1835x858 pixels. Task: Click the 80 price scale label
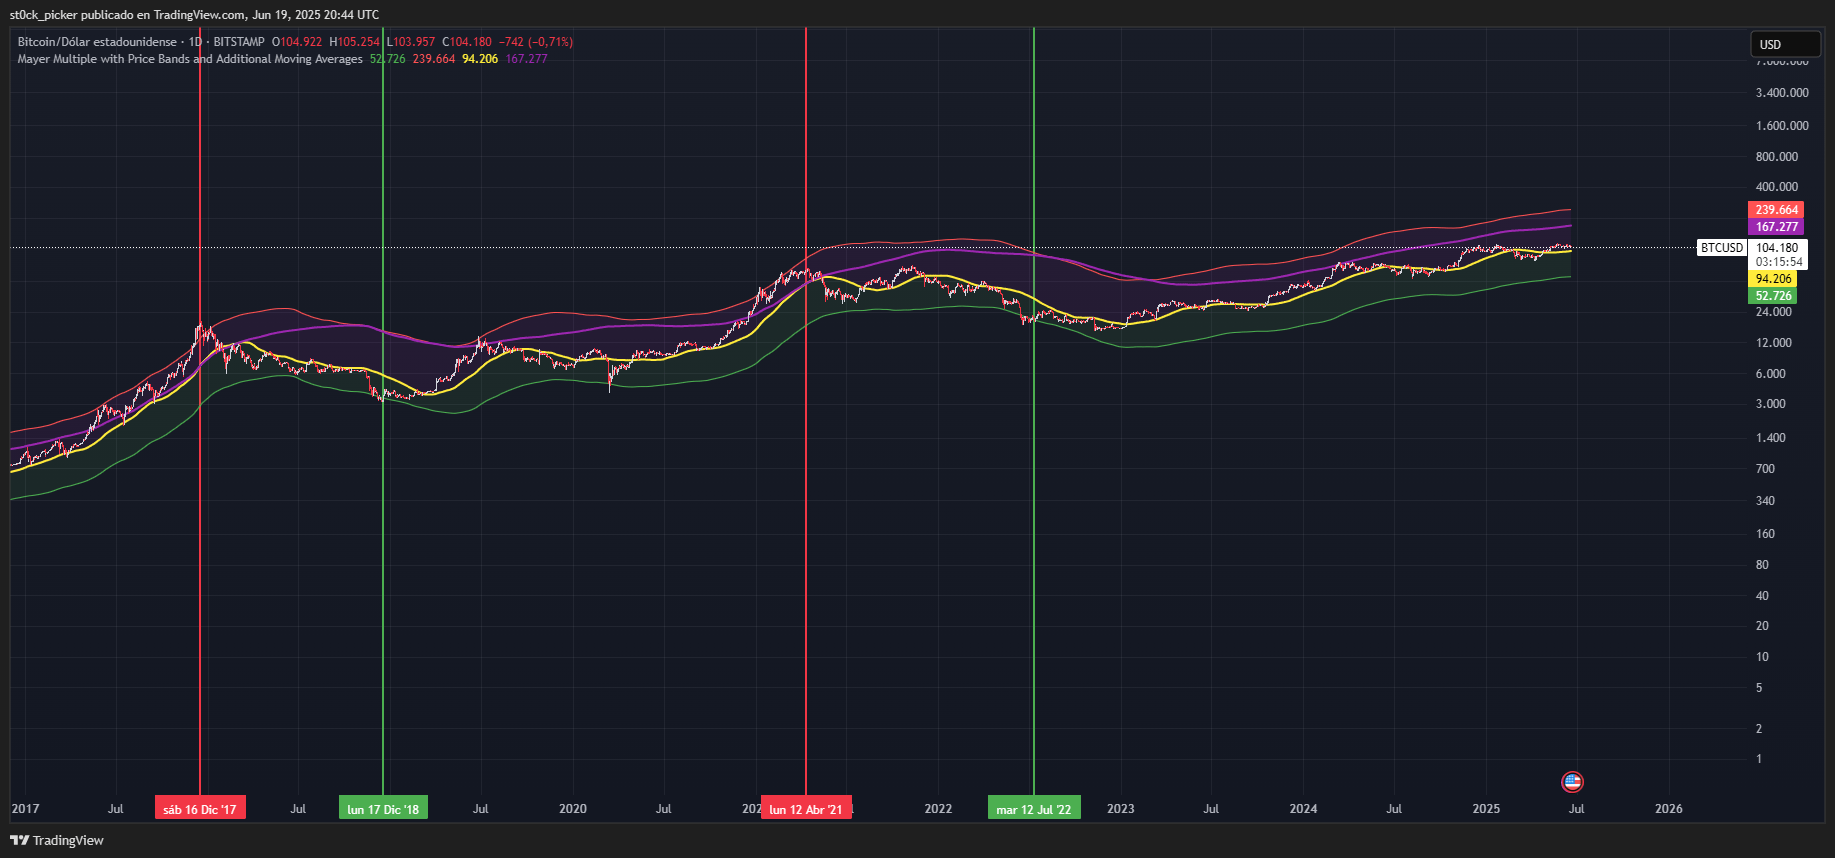coord(1762,565)
